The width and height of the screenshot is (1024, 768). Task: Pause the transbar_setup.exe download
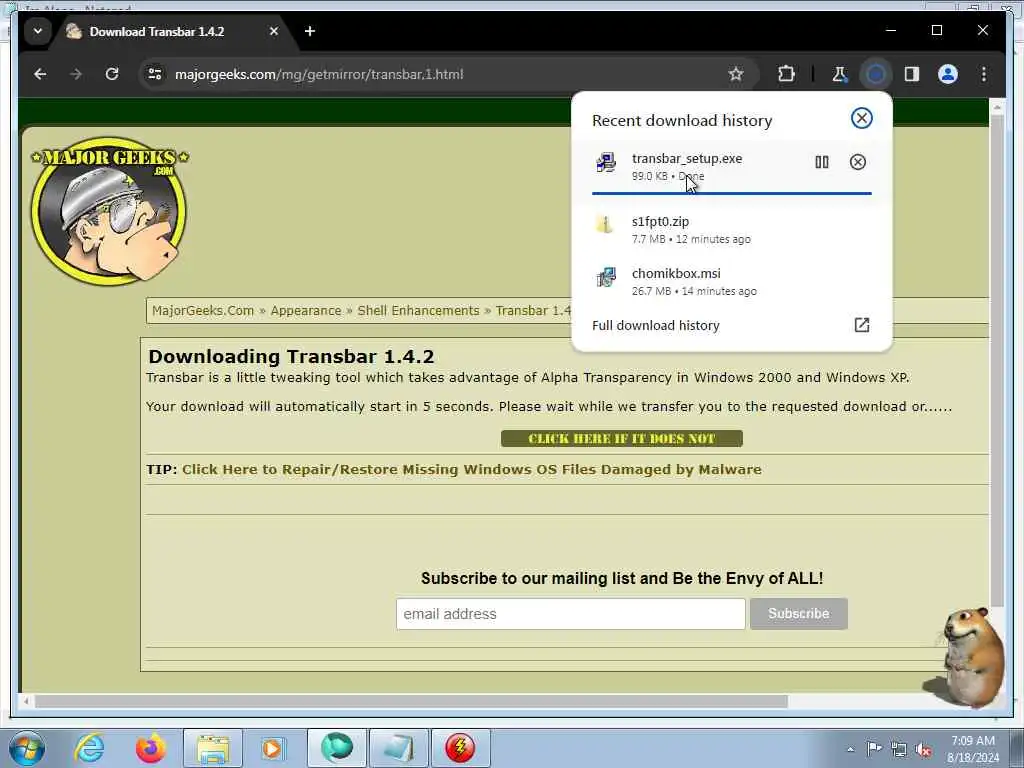822,162
